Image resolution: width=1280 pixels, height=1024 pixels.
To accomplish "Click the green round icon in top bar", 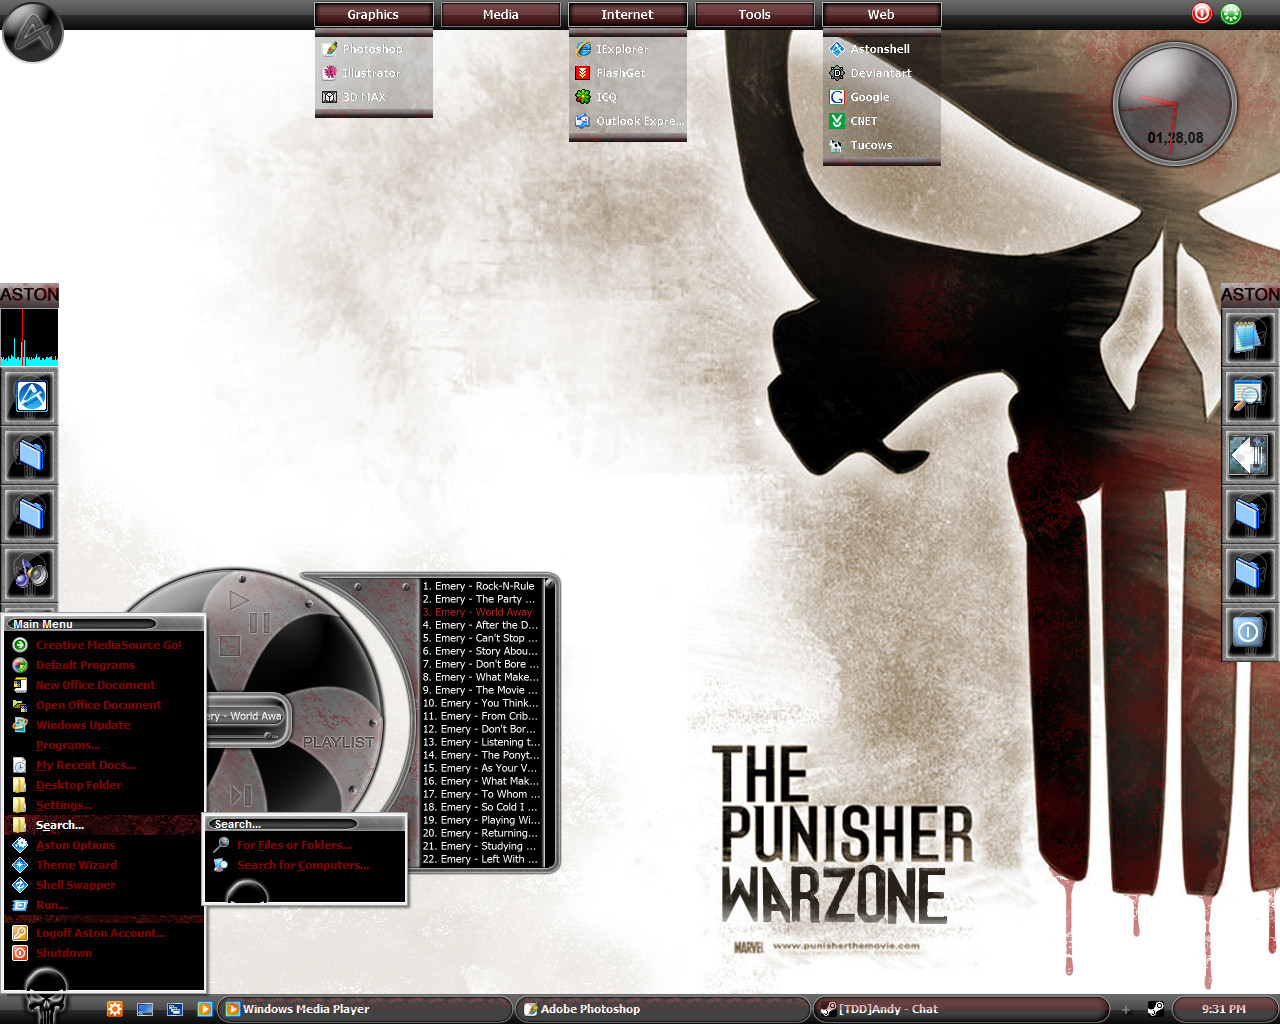I will point(1231,14).
